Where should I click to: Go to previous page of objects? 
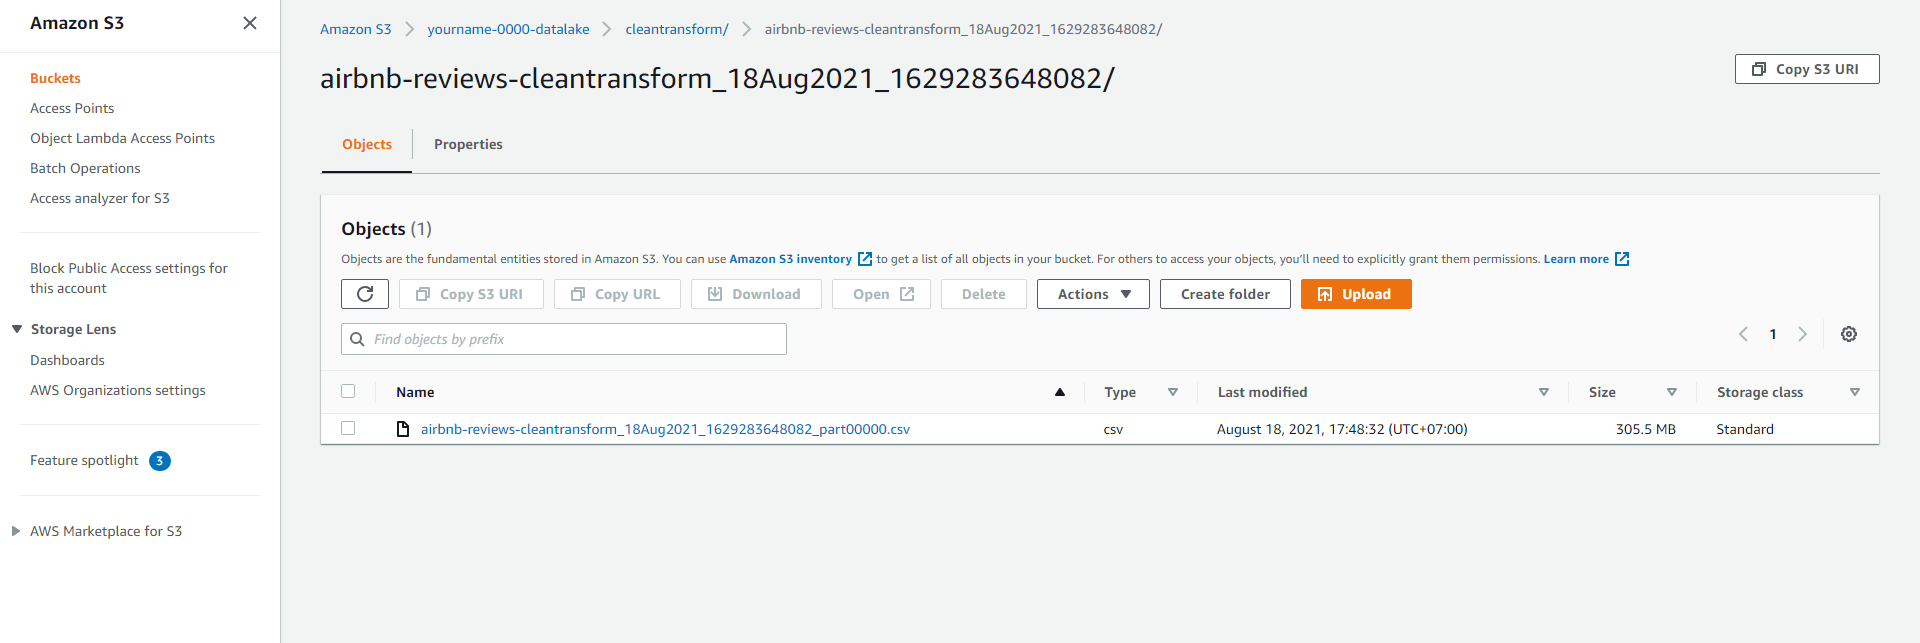(x=1743, y=334)
